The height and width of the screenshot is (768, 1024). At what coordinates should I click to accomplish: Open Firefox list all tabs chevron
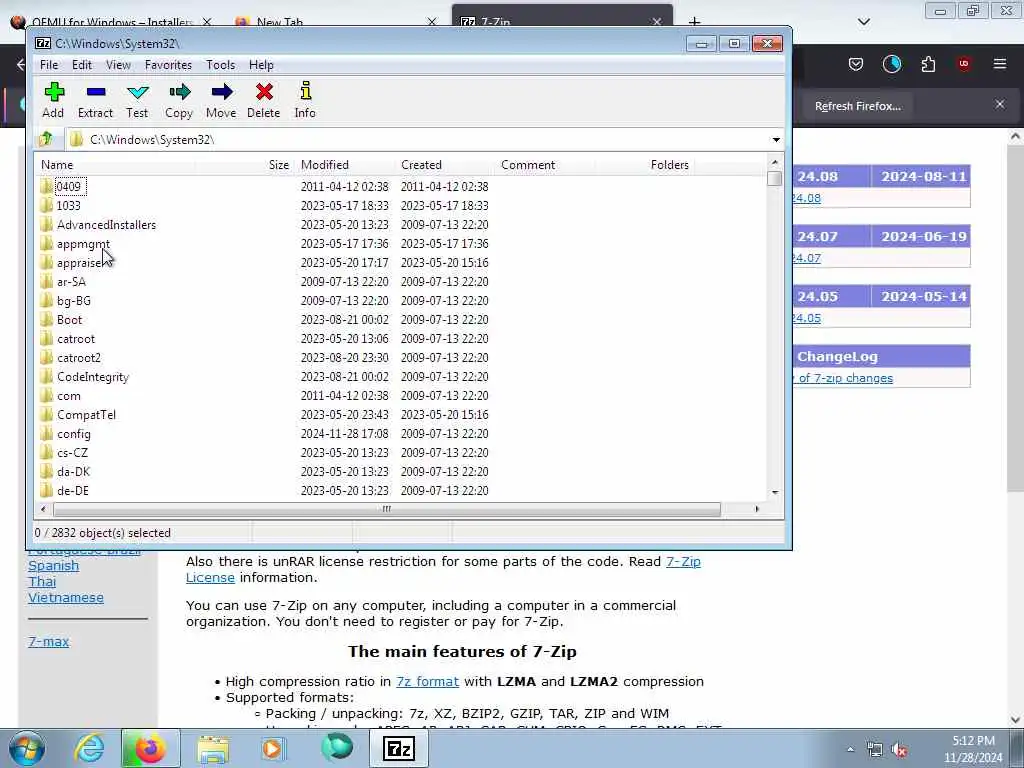(864, 22)
